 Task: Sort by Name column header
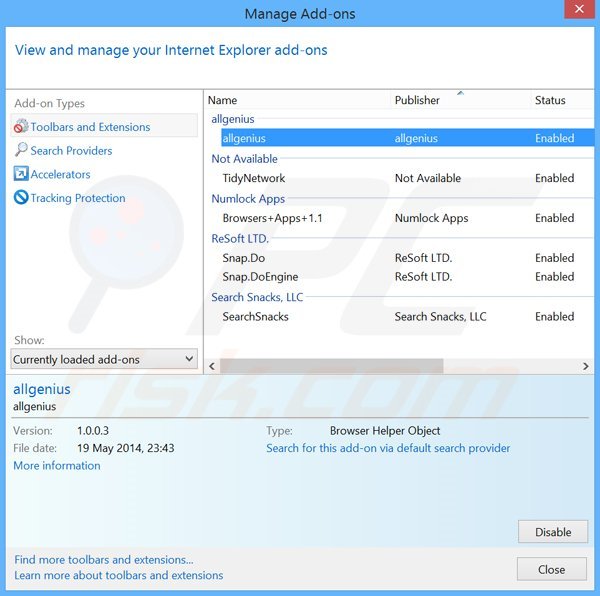pos(222,100)
